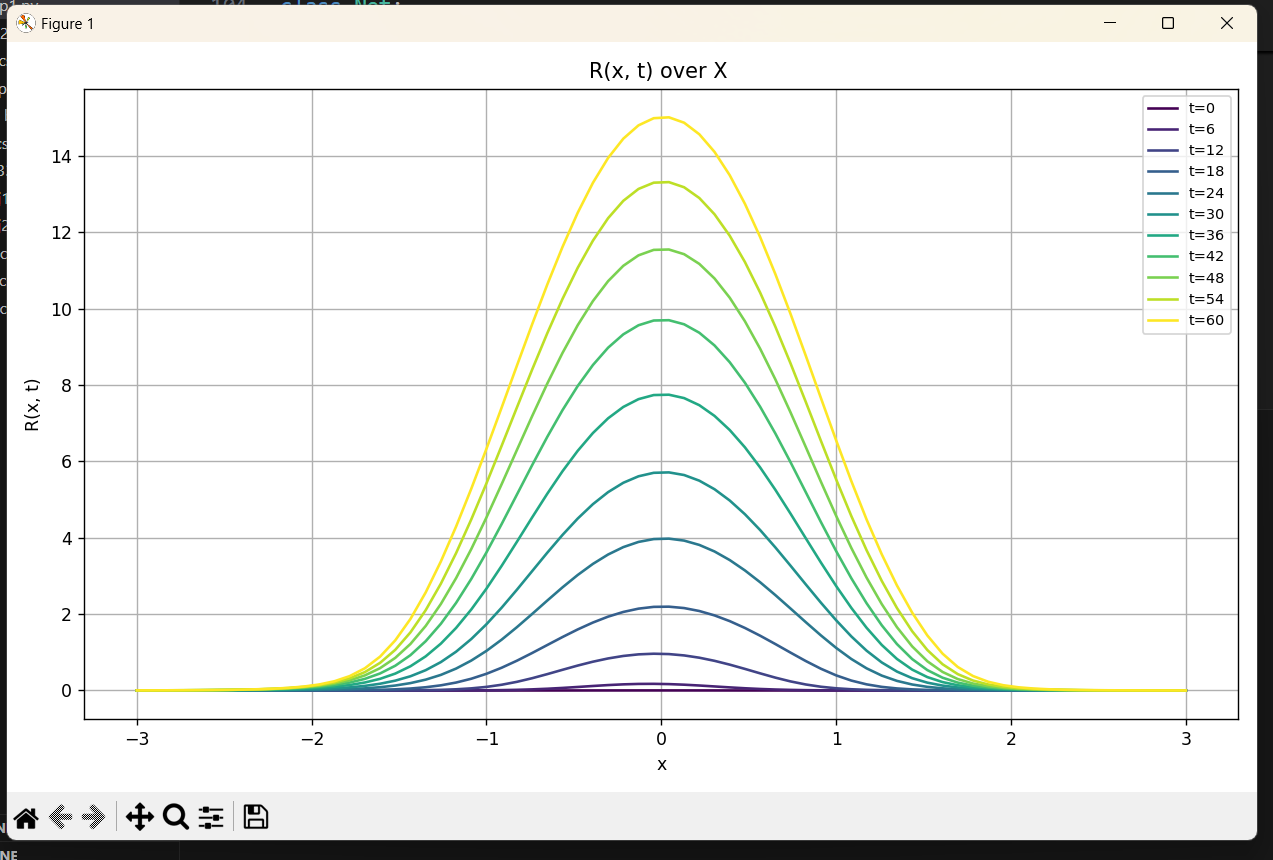Click the t=0 legend entry
Screen dimensions: 1273x860
[x=1186, y=108]
